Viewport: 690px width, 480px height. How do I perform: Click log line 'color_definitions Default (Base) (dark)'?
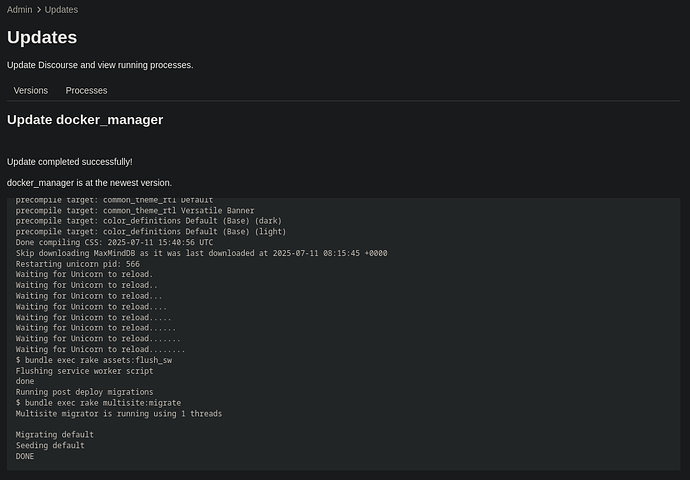[149, 221]
